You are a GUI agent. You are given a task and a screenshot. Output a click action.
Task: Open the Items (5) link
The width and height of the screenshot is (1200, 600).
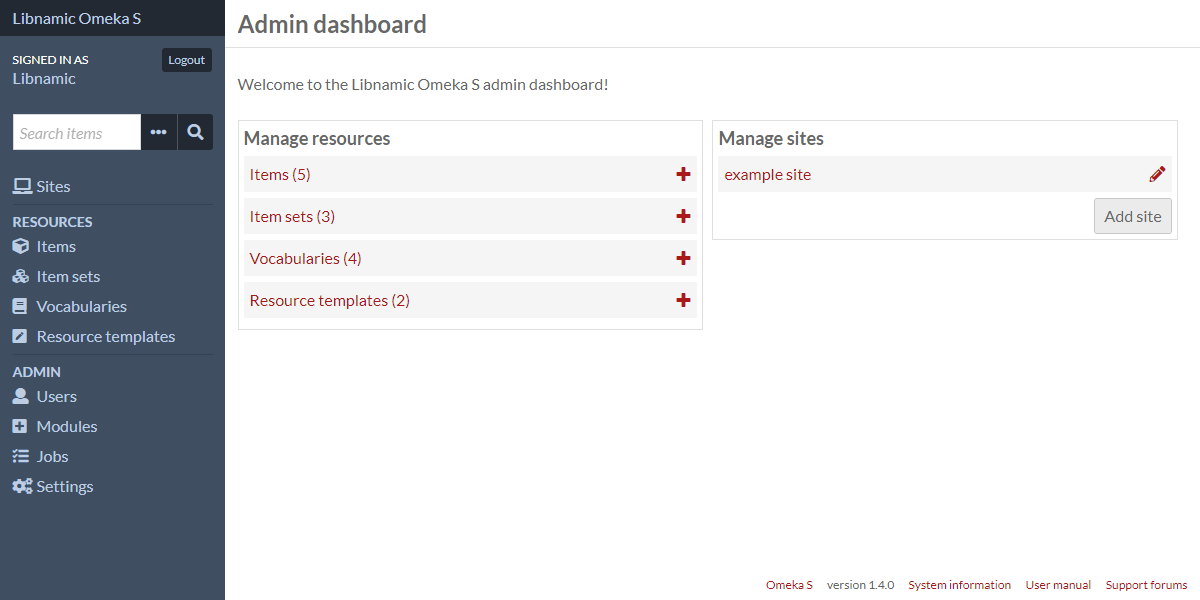280,174
